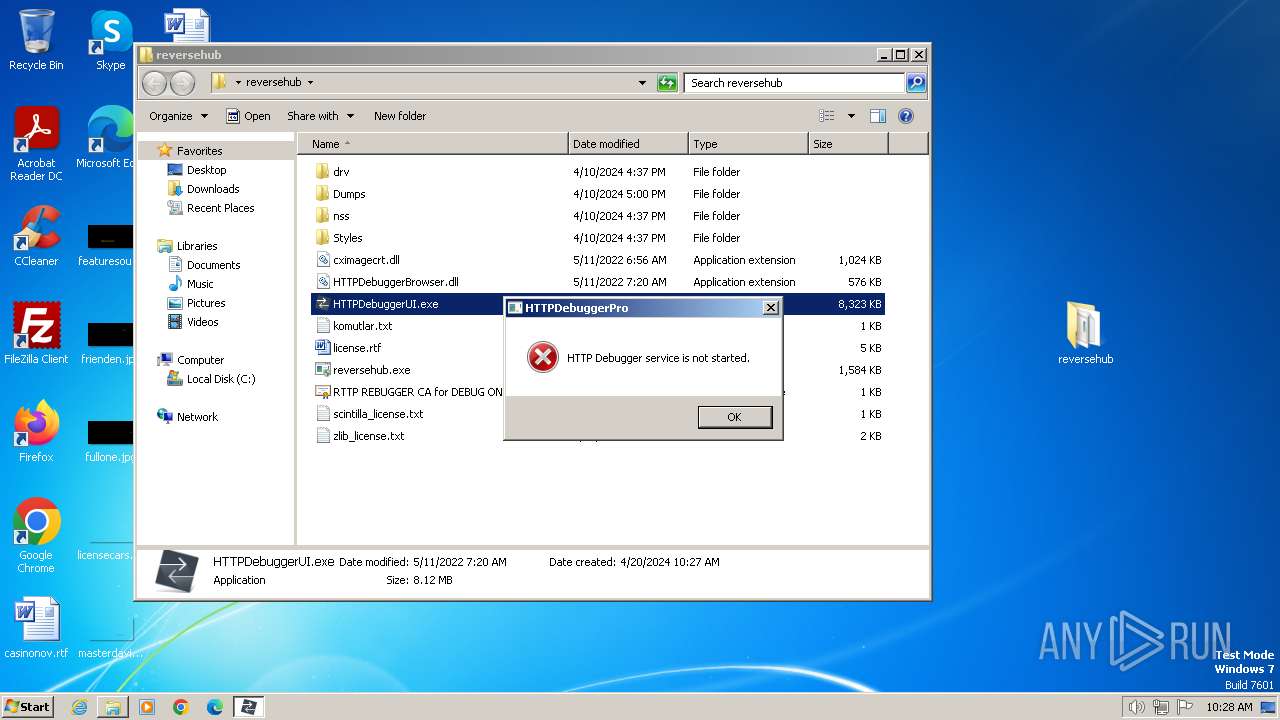Select CCleaner desktop icon
1280x720 pixels.
pos(36,236)
